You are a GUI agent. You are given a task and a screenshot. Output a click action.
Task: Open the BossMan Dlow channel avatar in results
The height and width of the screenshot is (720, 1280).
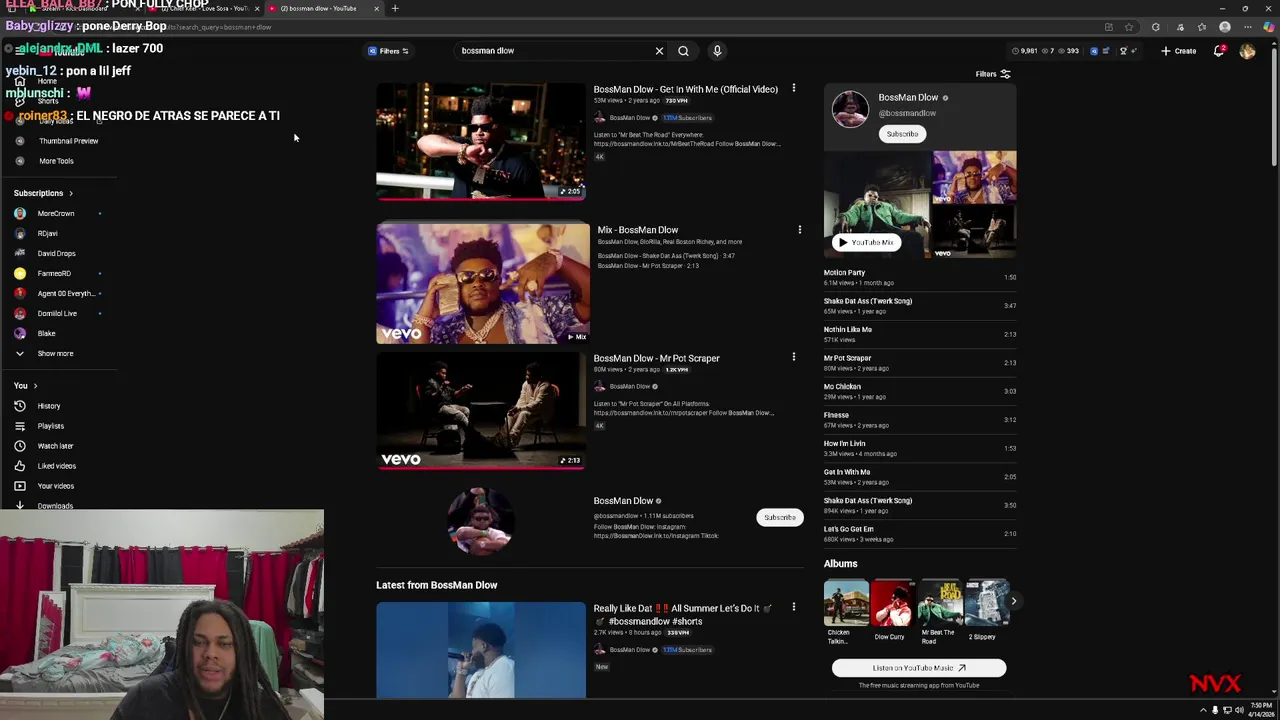click(x=481, y=520)
